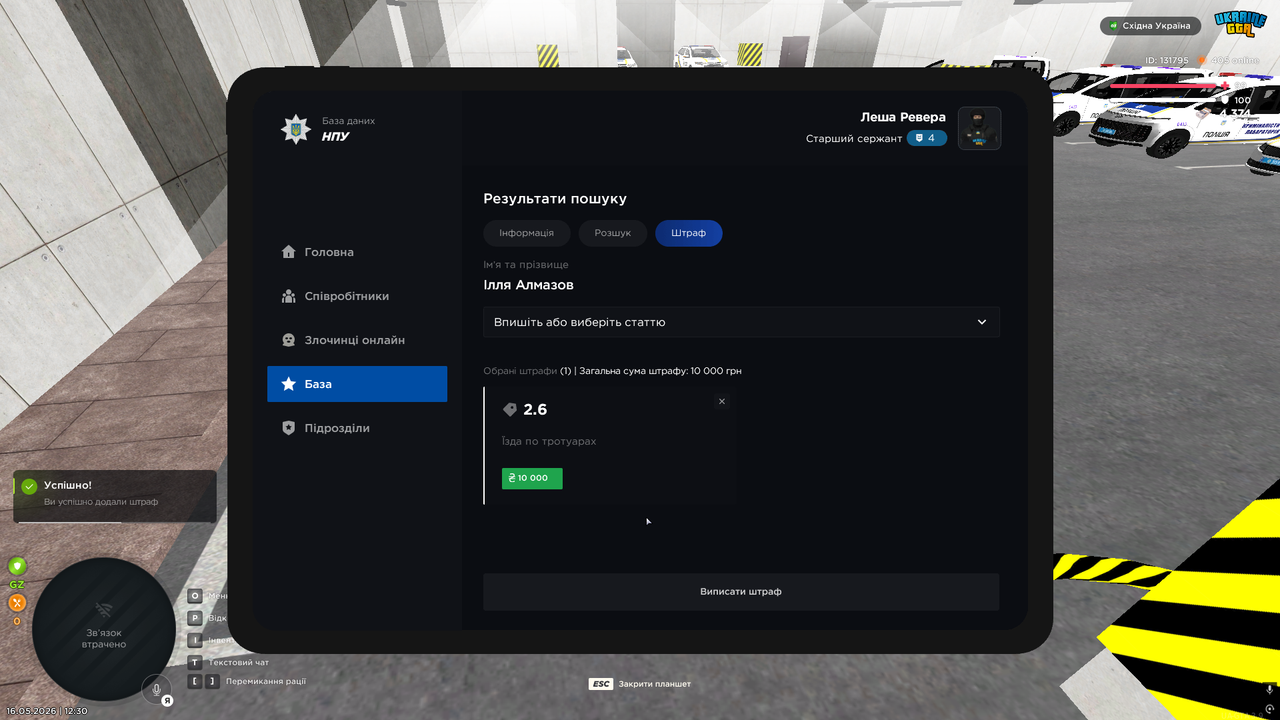Click the name Ілля Алмазов
Screen dimensions: 1280x720
coord(529,285)
